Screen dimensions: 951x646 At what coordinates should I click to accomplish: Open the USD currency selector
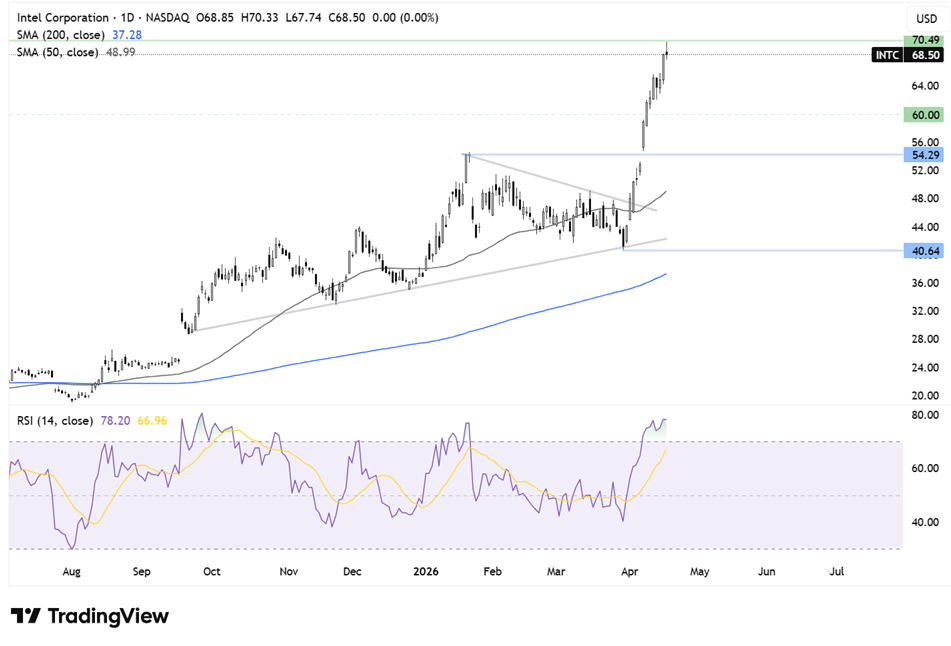pos(926,19)
